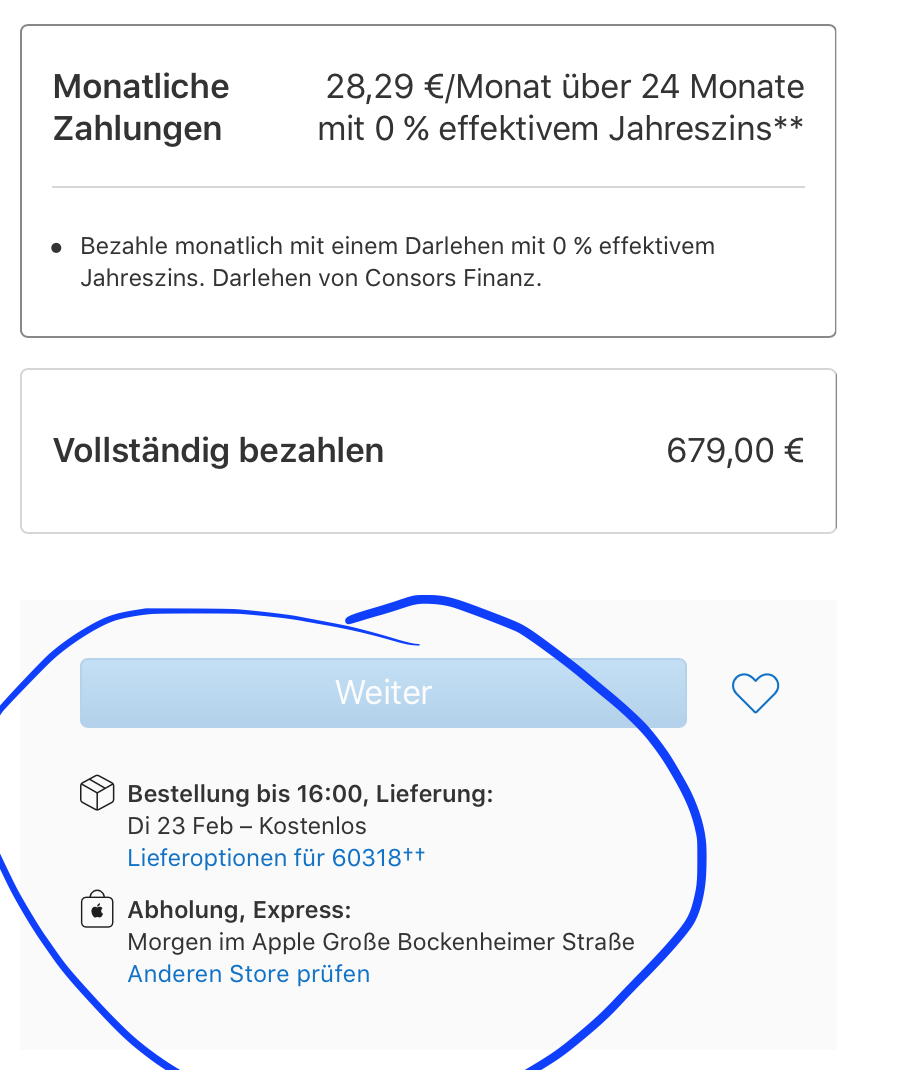
Task: Follow the Anderen Store prüfen link
Action: click(249, 974)
